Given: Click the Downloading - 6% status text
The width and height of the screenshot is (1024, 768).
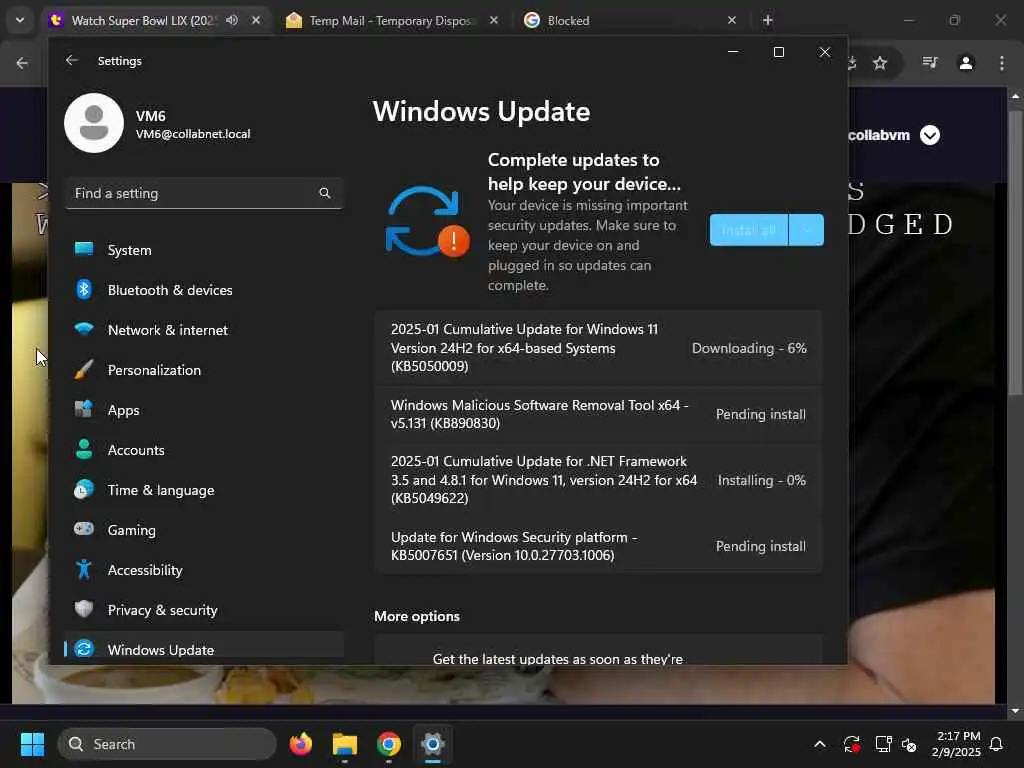Looking at the screenshot, I should [x=749, y=348].
